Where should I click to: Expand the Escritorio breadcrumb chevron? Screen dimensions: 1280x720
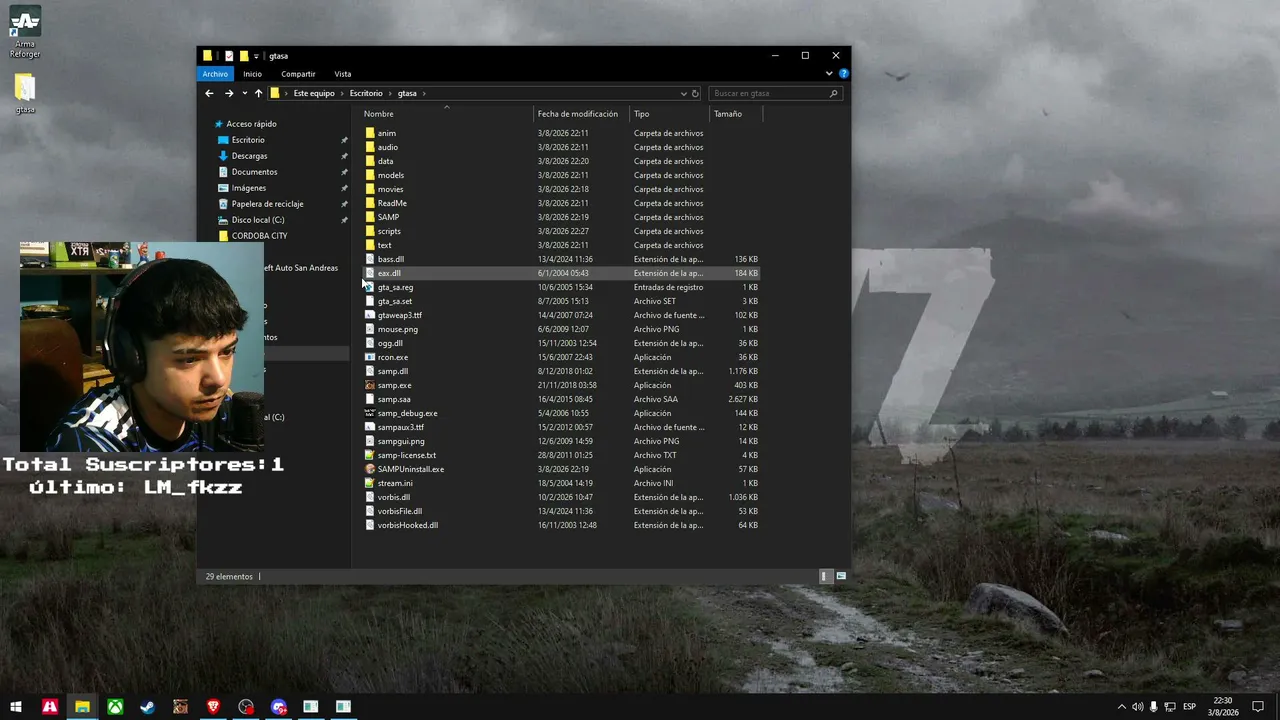(x=390, y=93)
